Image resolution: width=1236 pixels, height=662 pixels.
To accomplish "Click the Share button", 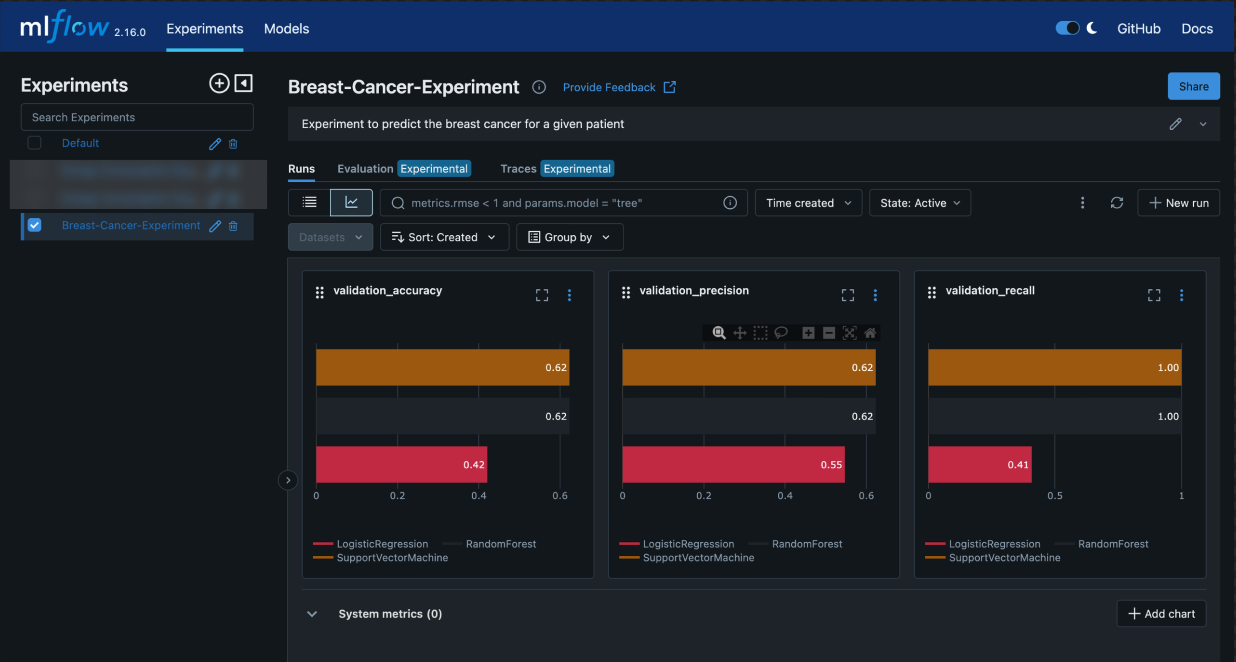I will [1193, 86].
